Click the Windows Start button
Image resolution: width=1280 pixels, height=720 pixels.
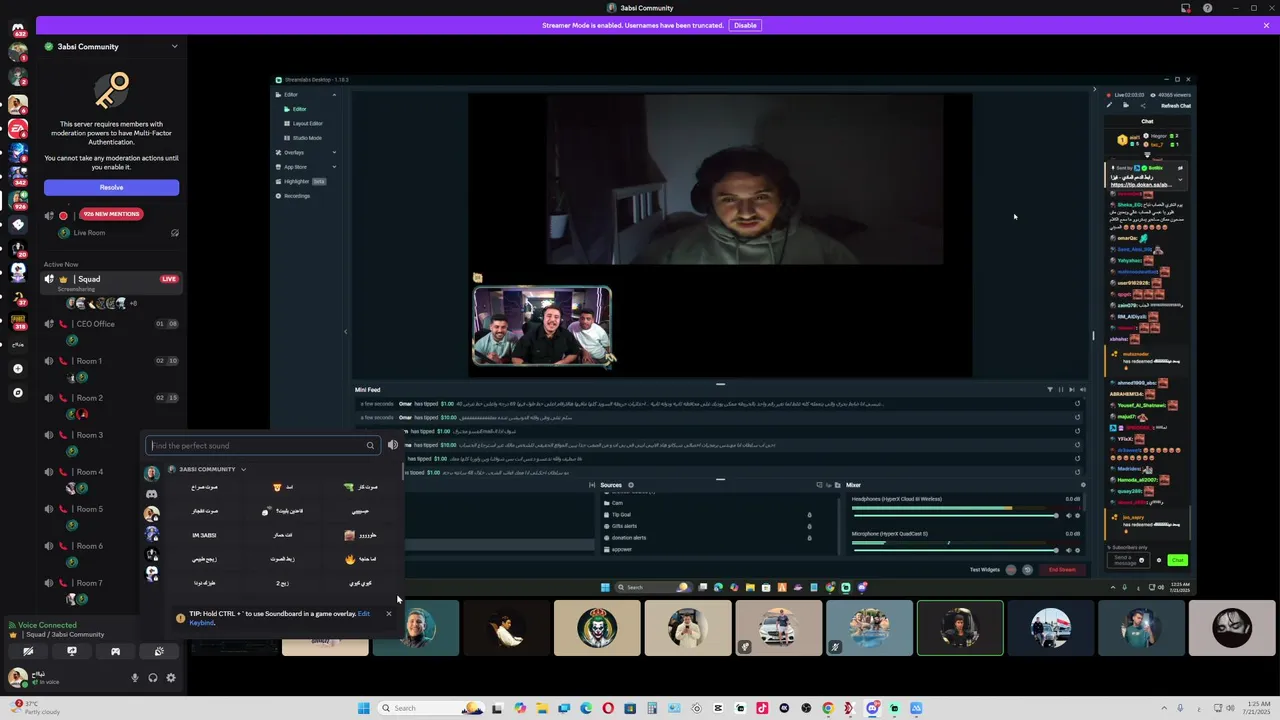pyautogui.click(x=364, y=708)
